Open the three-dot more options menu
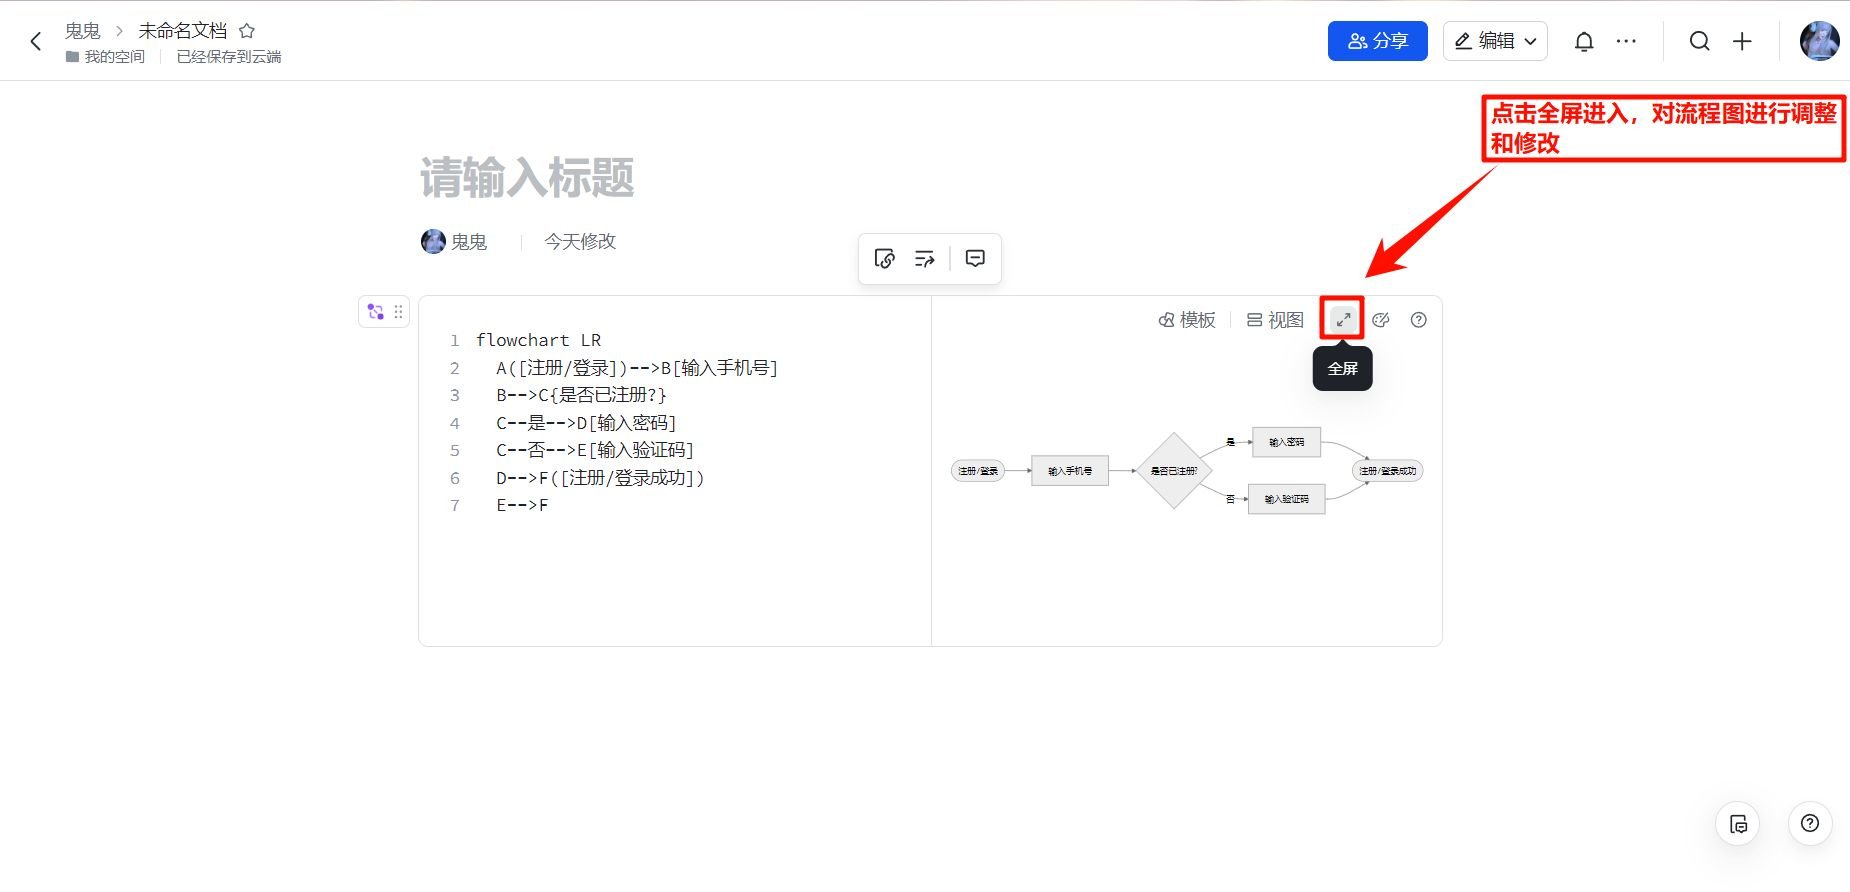Image resolution: width=1850 pixels, height=892 pixels. click(x=1627, y=41)
